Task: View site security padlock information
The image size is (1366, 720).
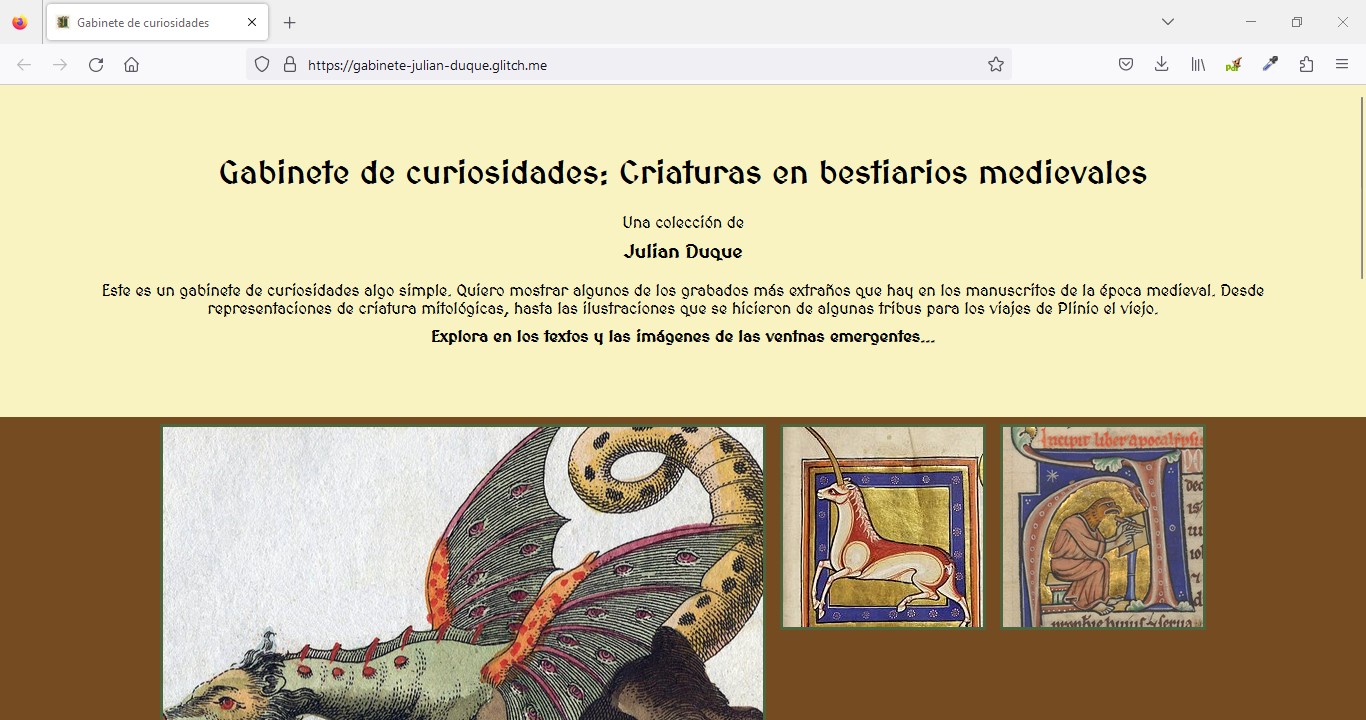Action: pos(290,65)
